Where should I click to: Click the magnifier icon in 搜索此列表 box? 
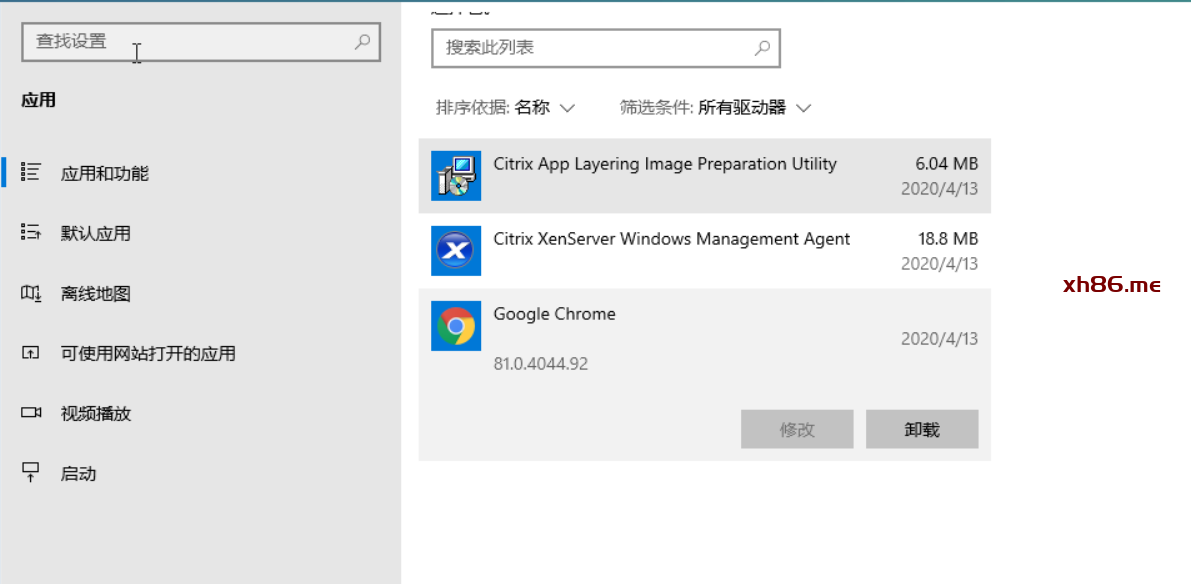point(762,48)
